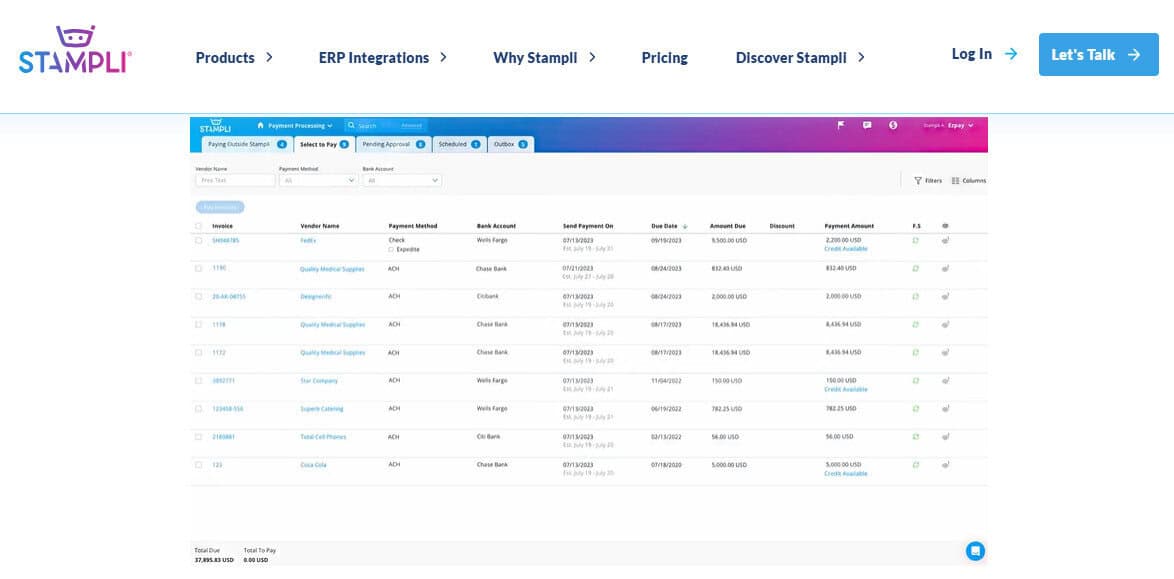Click the link icon in Star Company row
Image resolution: width=1174 pixels, height=579 pixels.
coord(946,381)
